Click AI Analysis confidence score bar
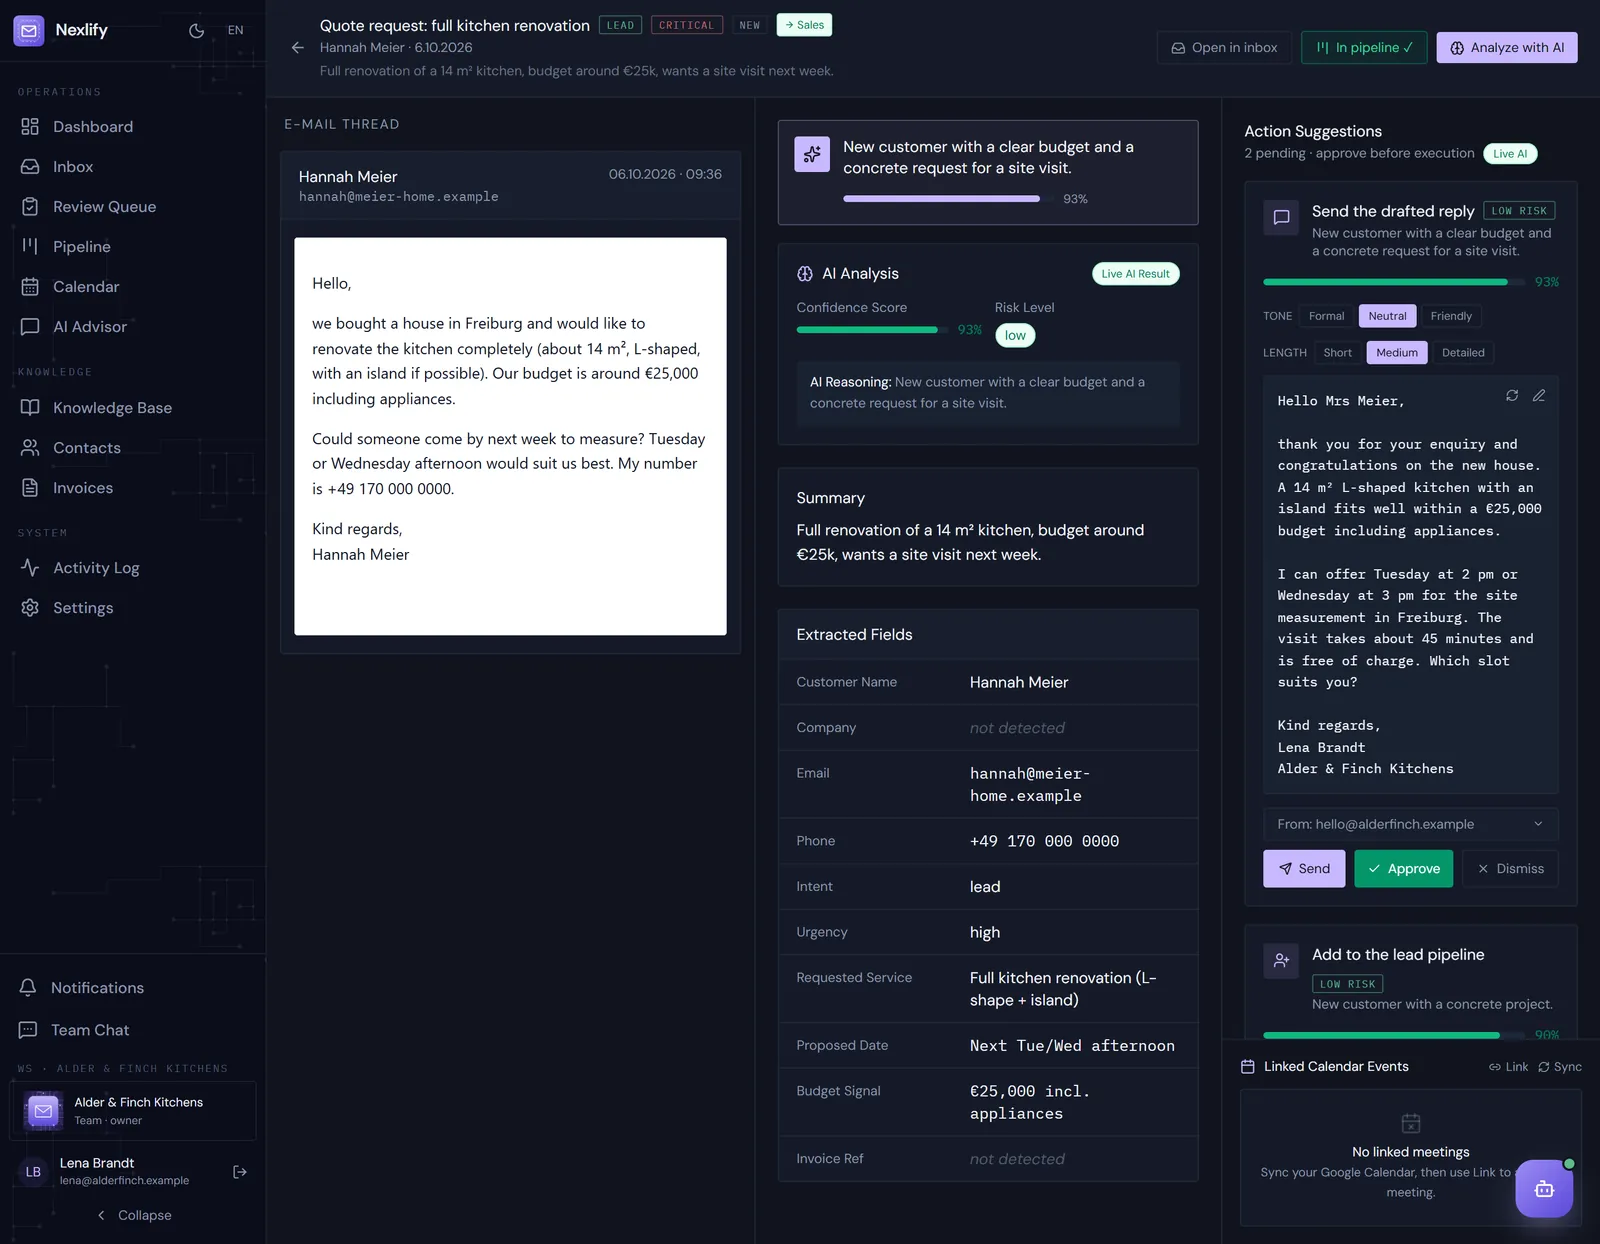This screenshot has height=1244, width=1600. 871,330
